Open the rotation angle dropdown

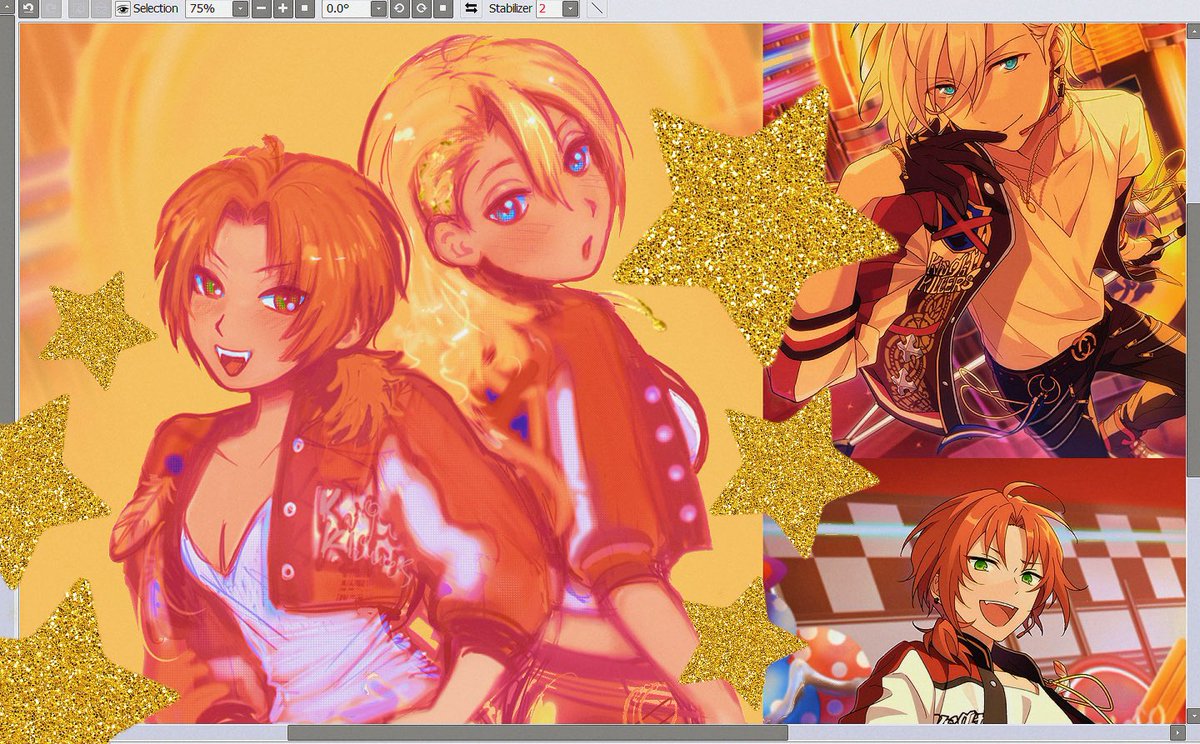379,8
